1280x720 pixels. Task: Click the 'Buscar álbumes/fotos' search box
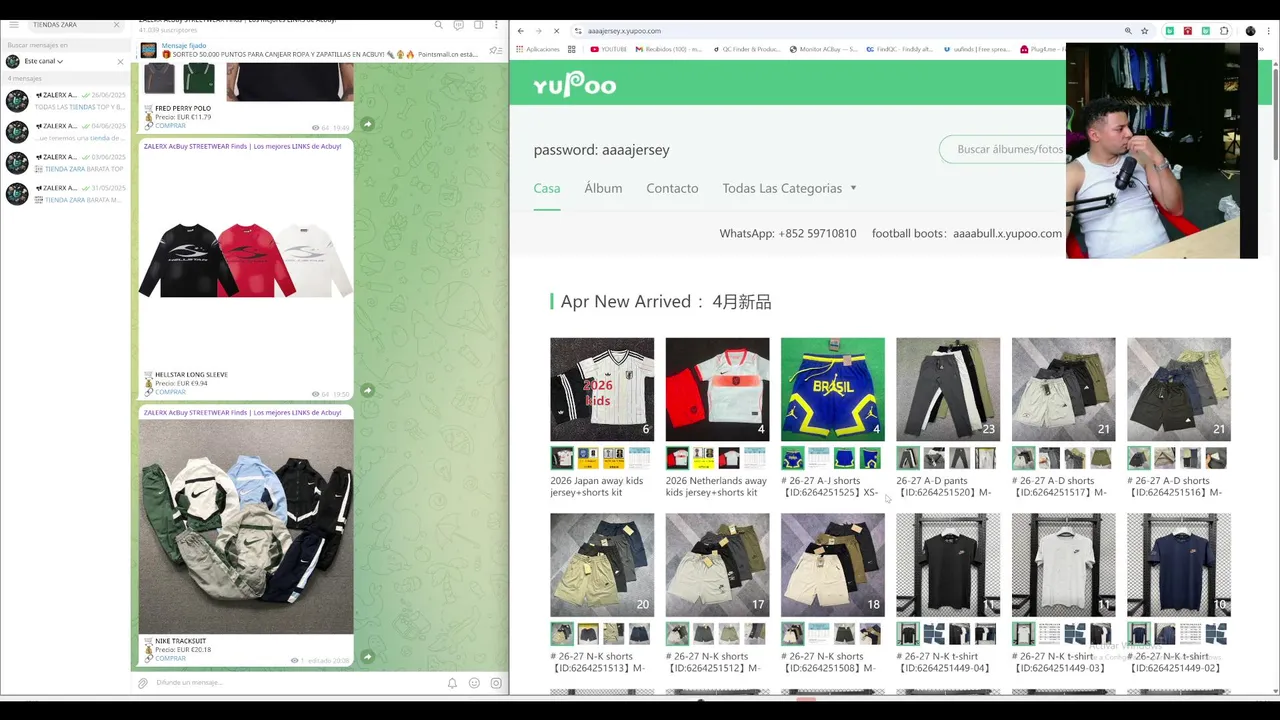1003,150
